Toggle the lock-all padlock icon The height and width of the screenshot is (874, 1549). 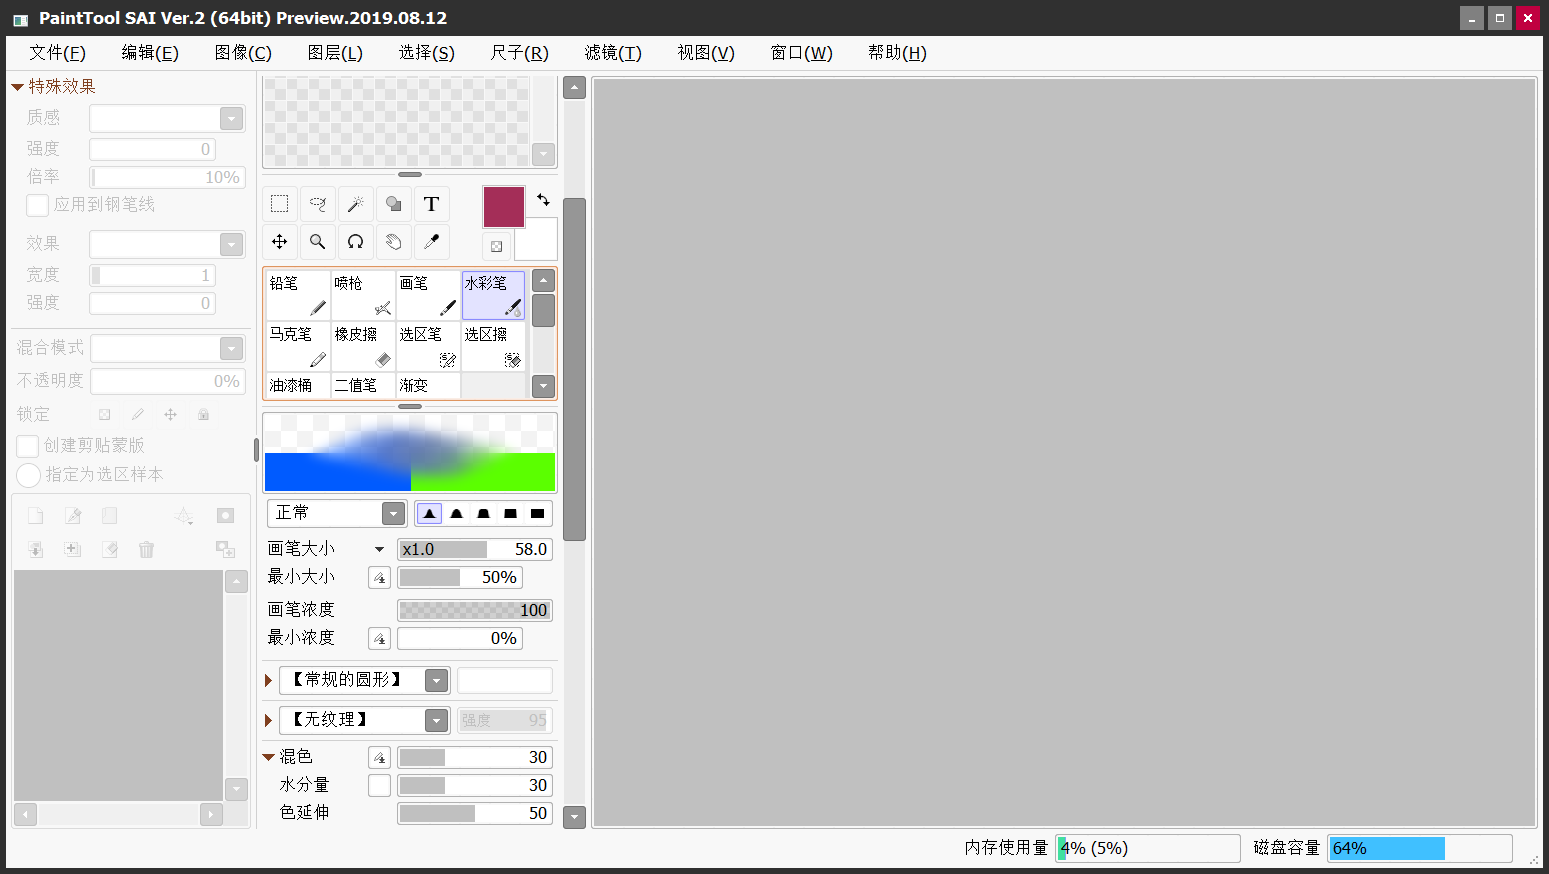click(204, 414)
